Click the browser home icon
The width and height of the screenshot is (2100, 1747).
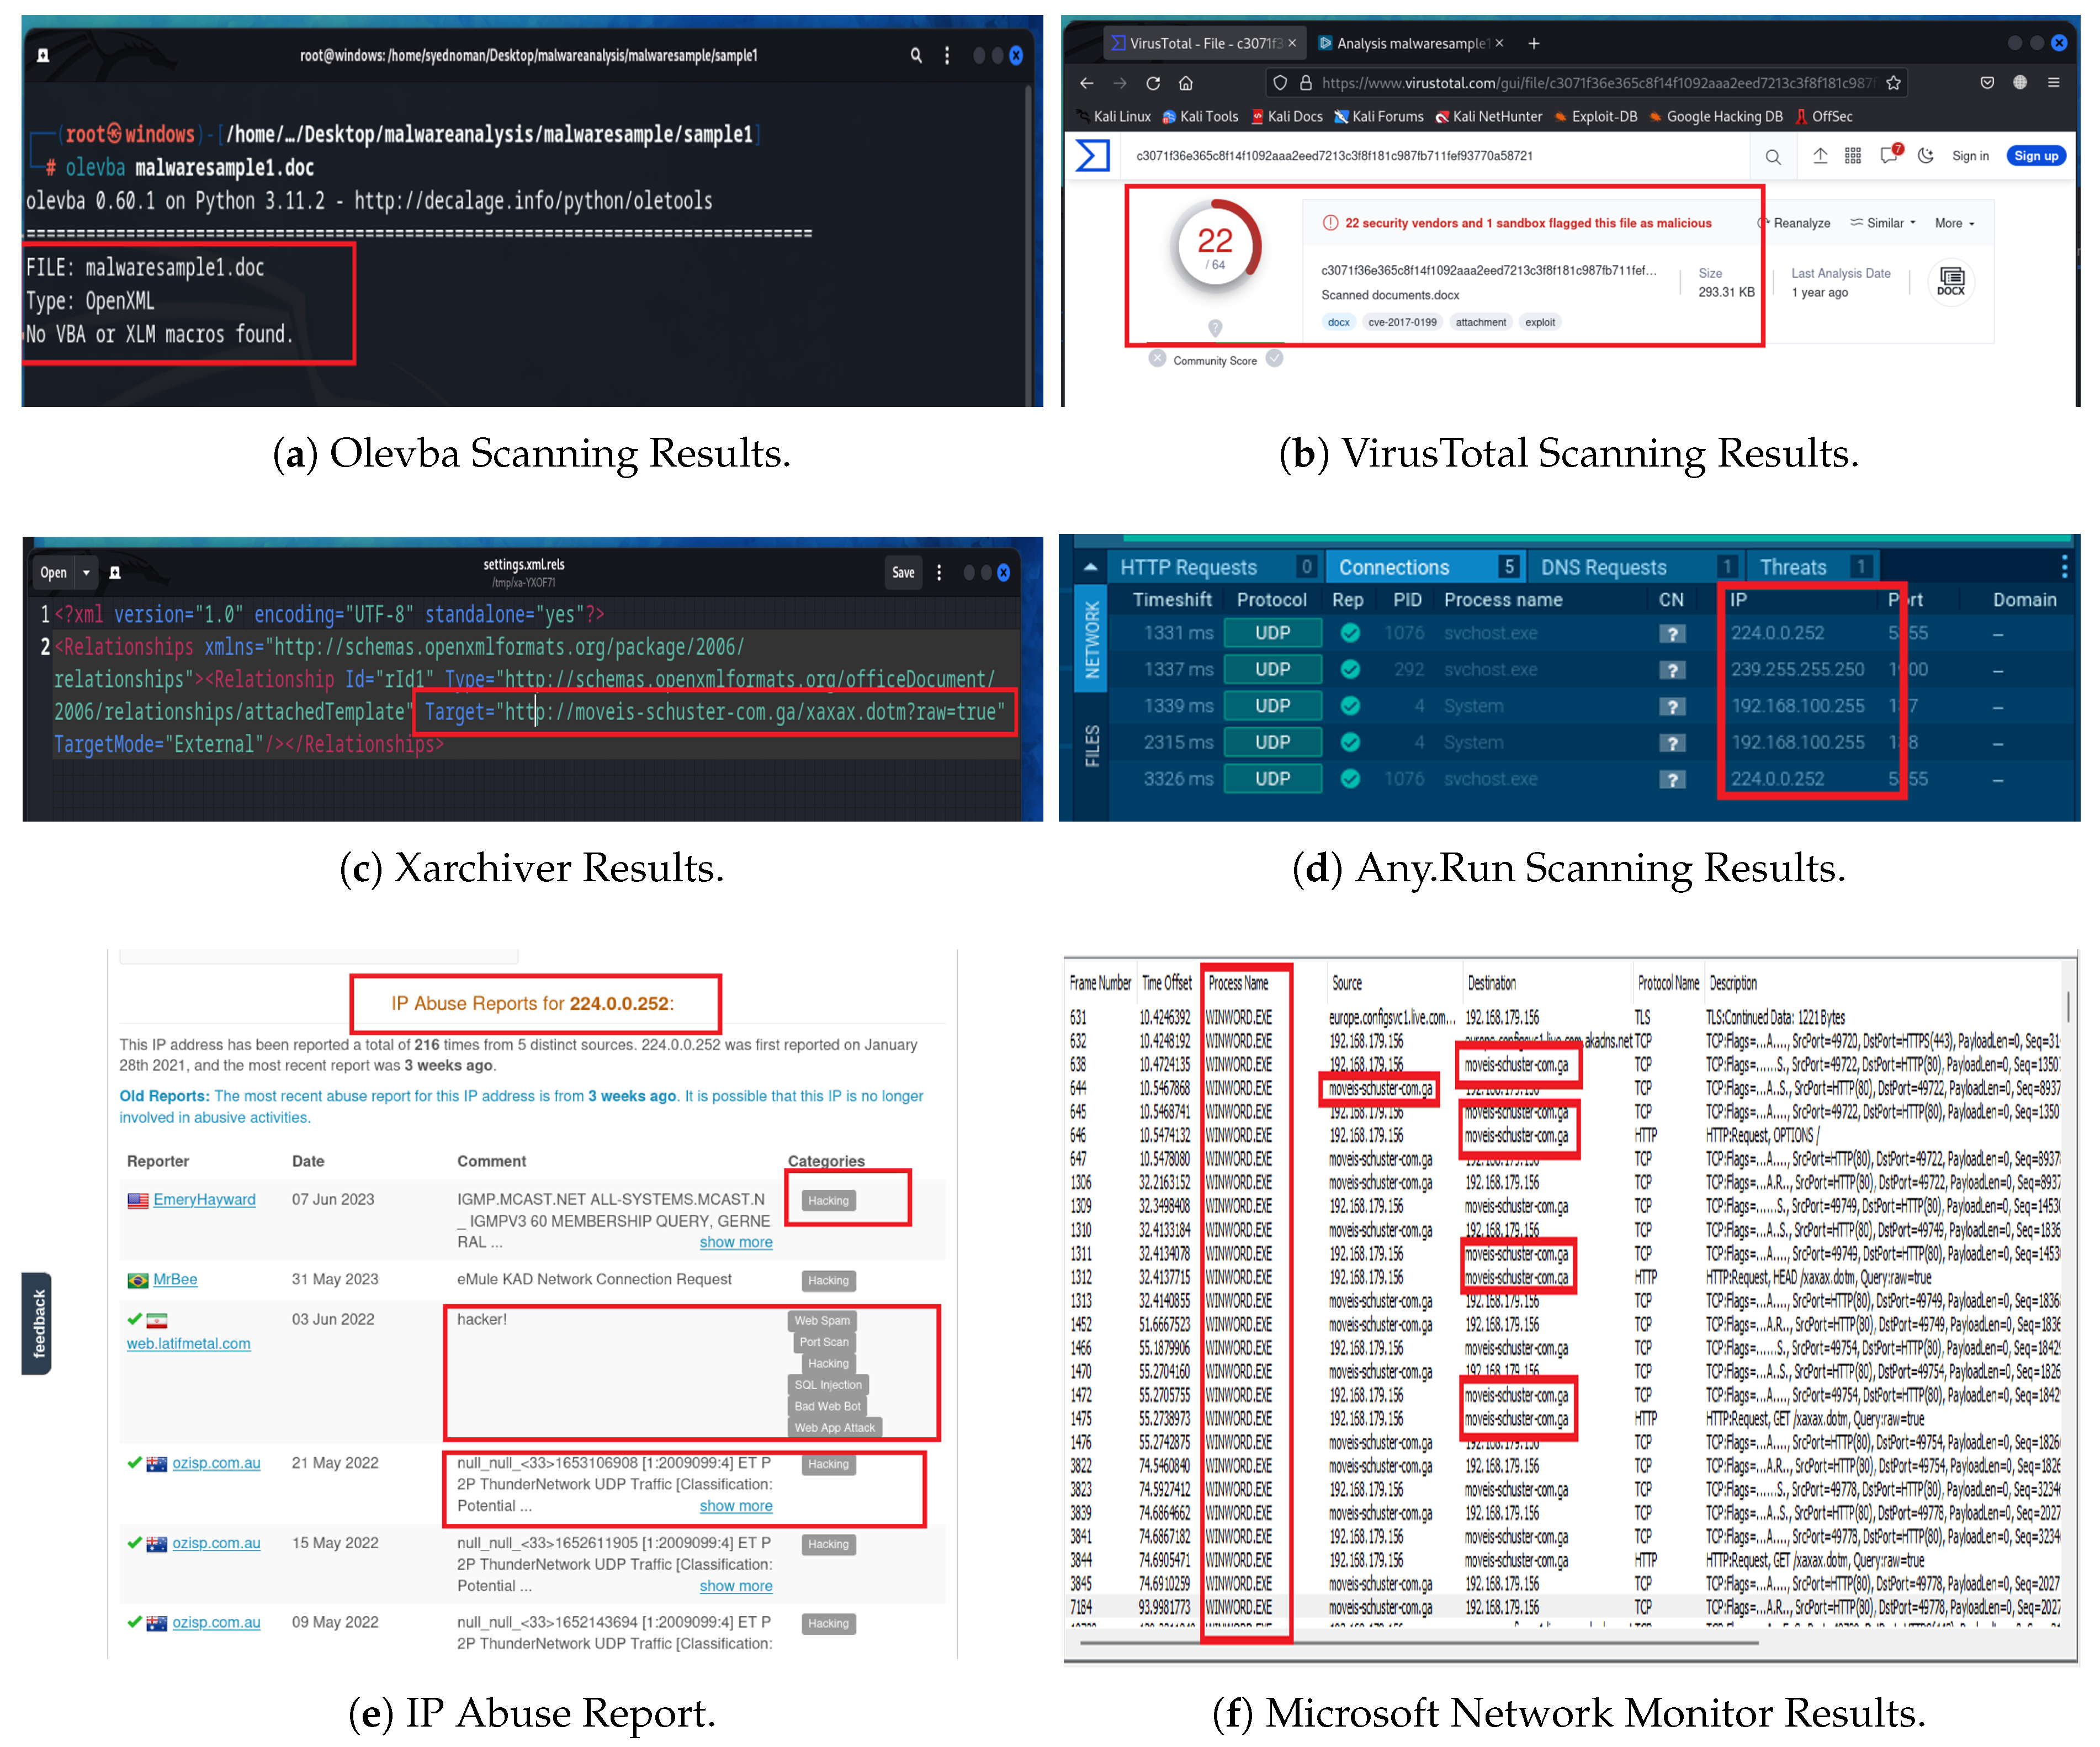pyautogui.click(x=1185, y=83)
